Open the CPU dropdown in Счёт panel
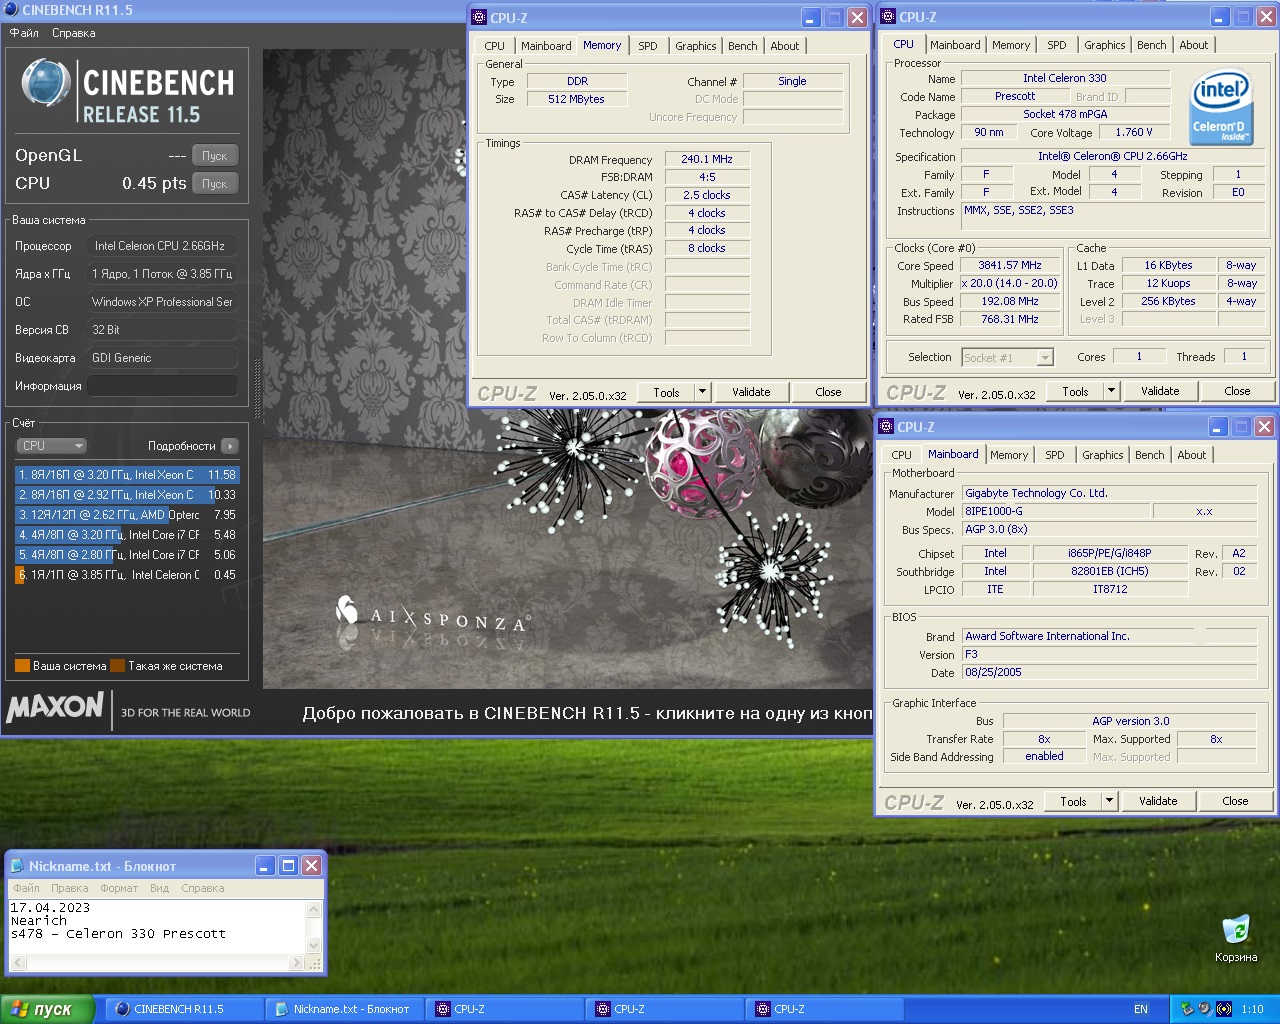Viewport: 1280px width, 1024px height. pos(52,446)
